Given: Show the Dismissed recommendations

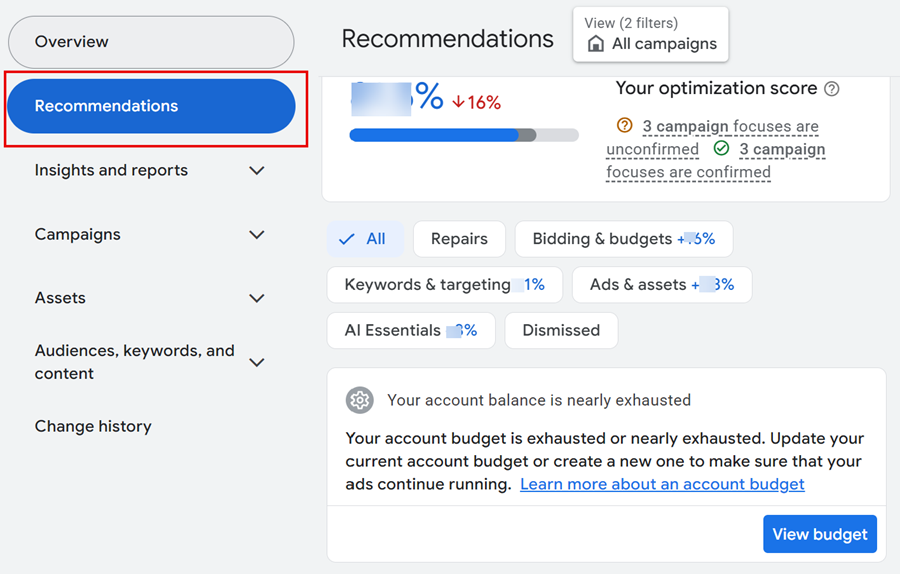Looking at the screenshot, I should pos(561,331).
